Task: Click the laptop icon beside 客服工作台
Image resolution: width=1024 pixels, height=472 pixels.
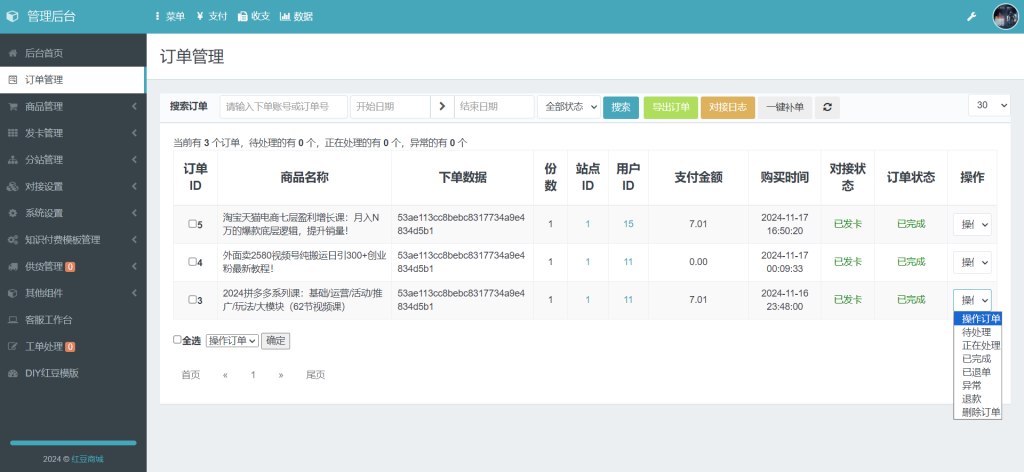Action: pos(12,320)
